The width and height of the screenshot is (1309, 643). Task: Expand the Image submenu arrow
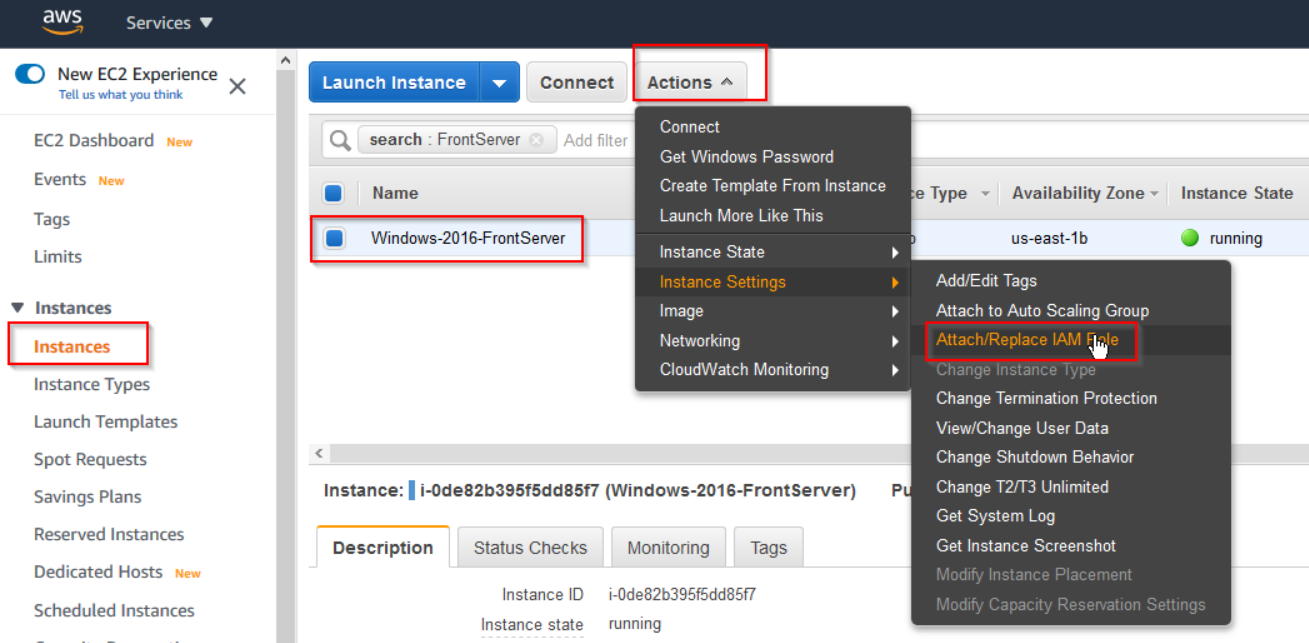[x=895, y=311]
